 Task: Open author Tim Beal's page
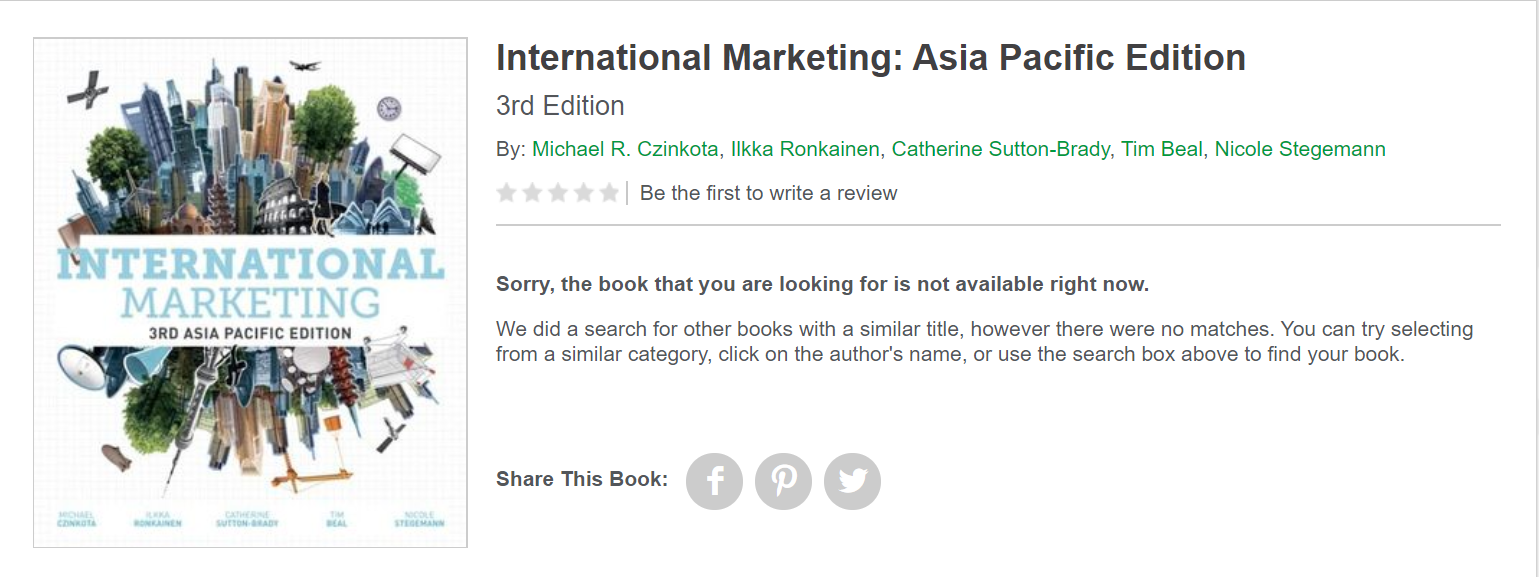coord(1162,149)
